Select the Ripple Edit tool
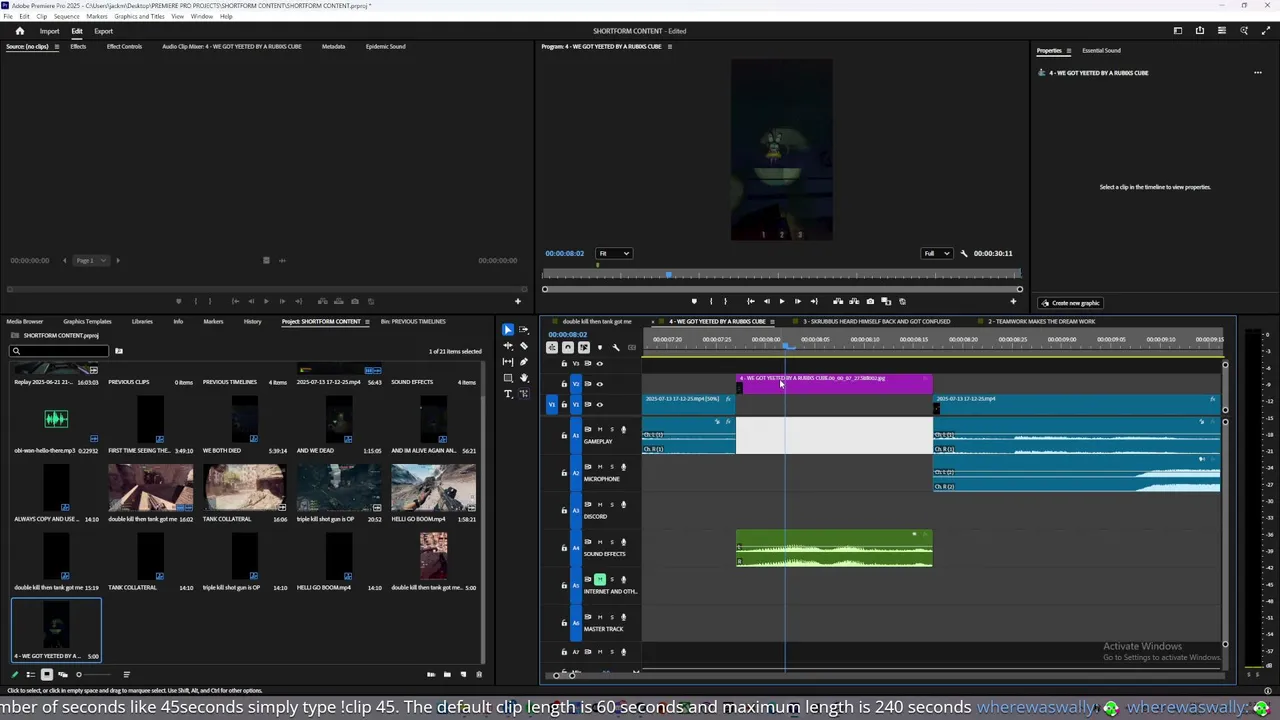The width and height of the screenshot is (1280, 720). [x=508, y=345]
